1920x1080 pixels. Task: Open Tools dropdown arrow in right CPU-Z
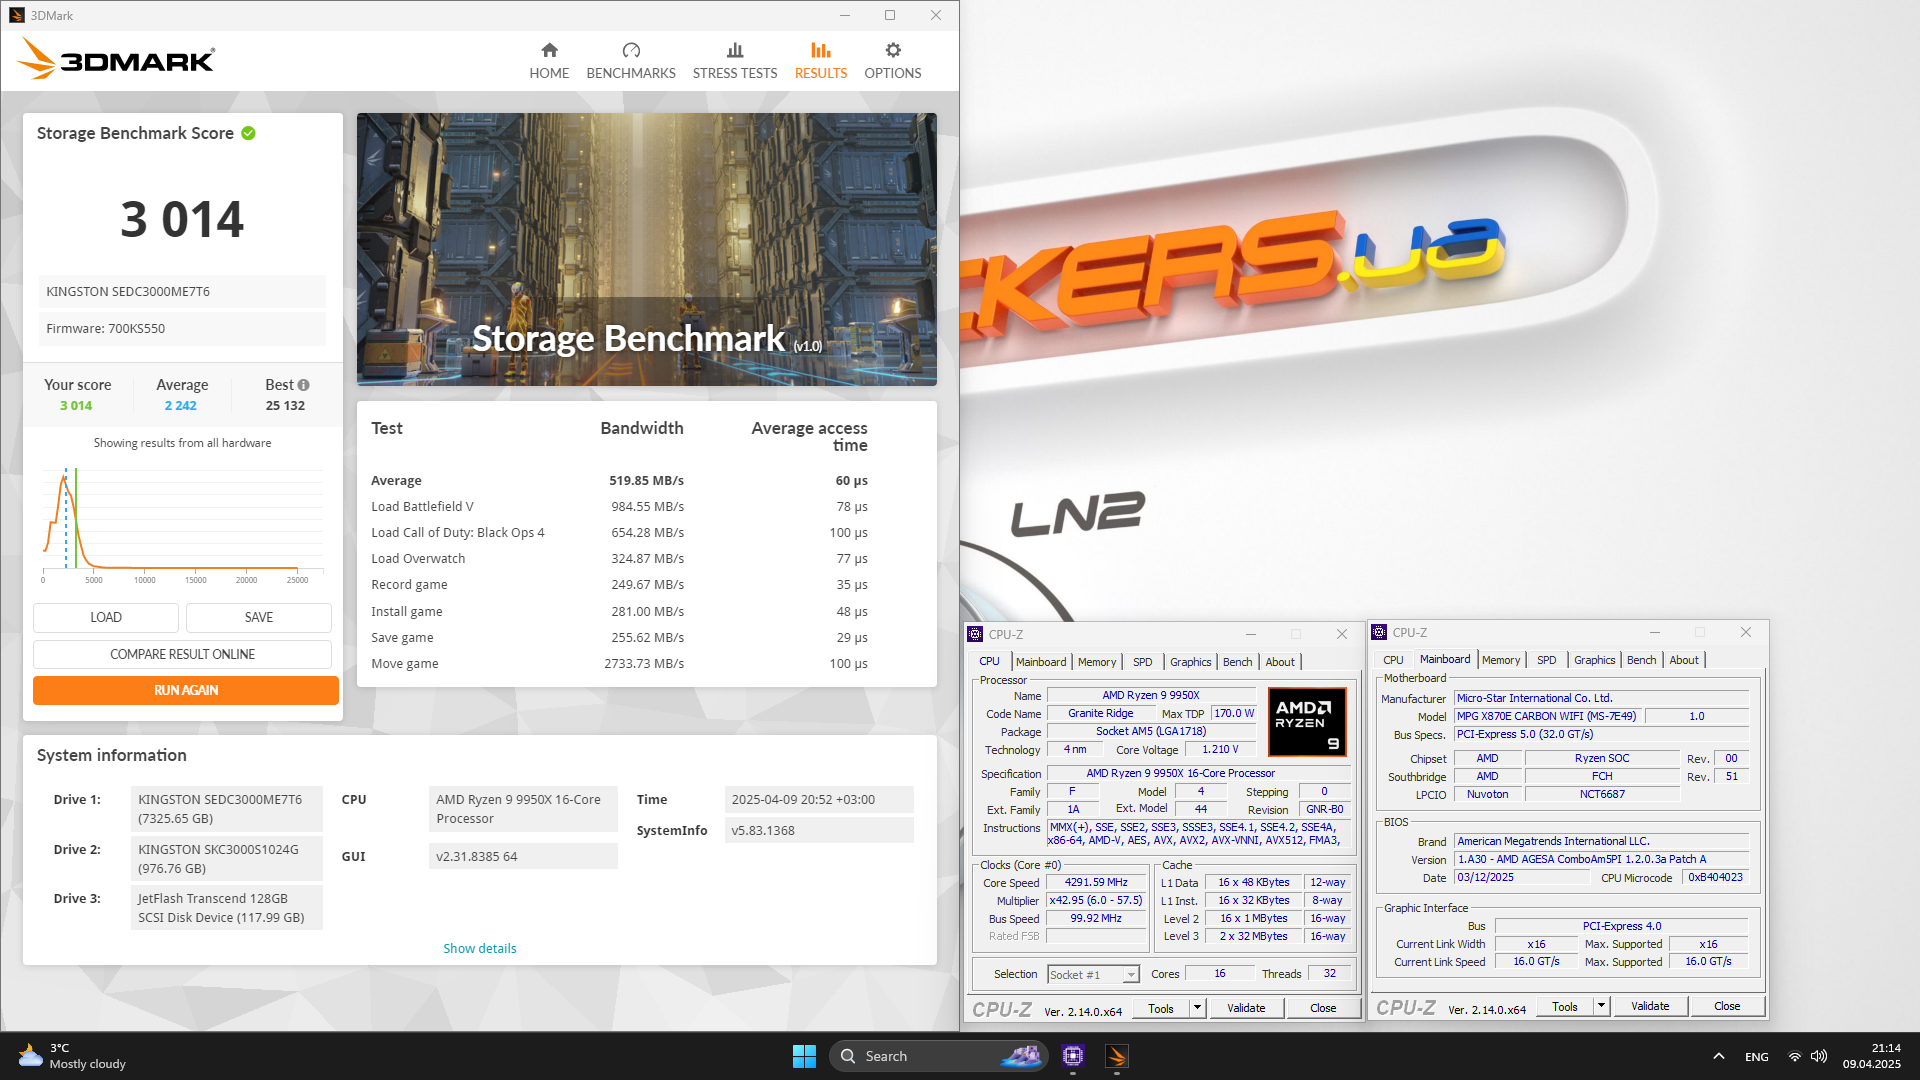[1601, 1006]
